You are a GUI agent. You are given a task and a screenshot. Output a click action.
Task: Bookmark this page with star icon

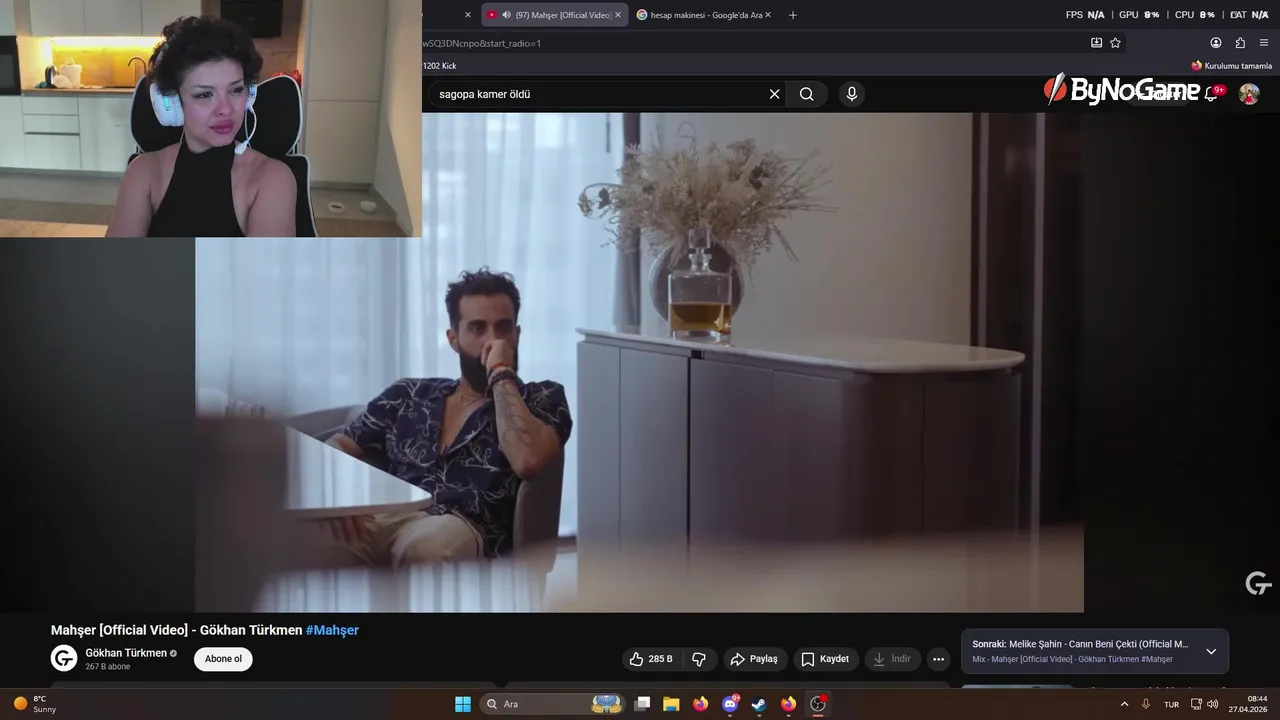coord(1115,43)
